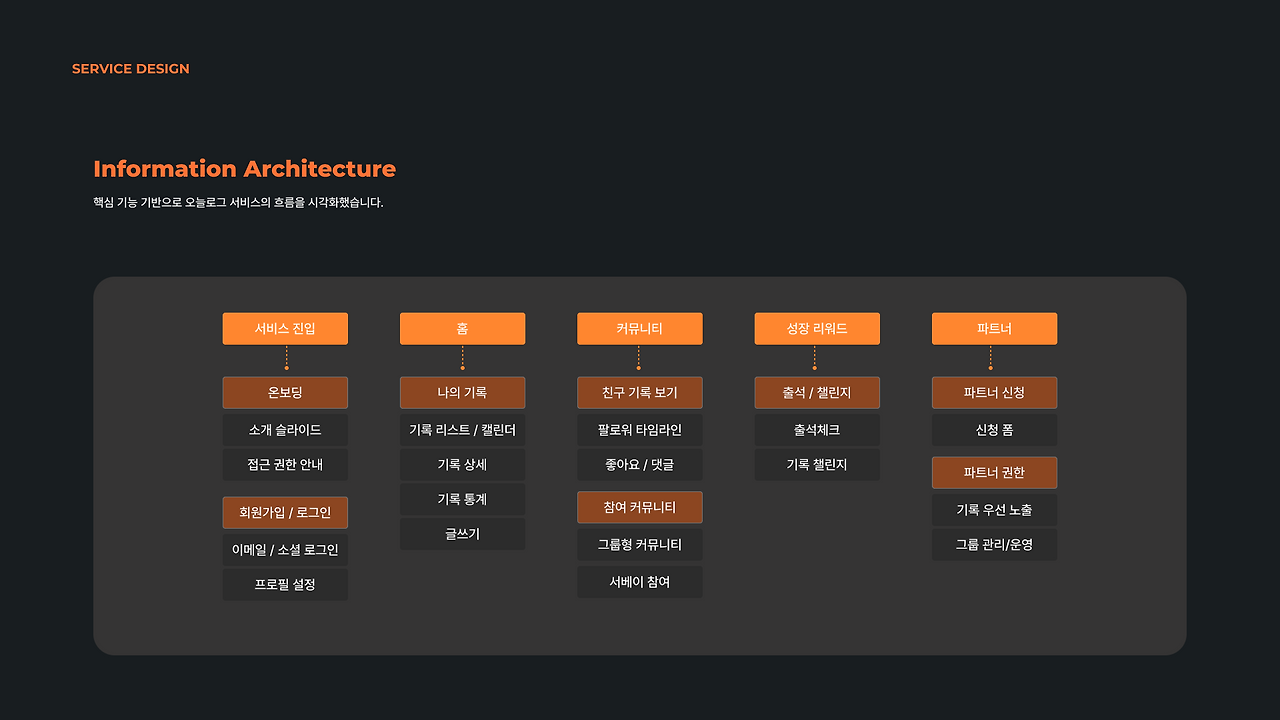This screenshot has width=1280, height=720.
Task: Open the 커뮤니티 header node
Action: point(640,329)
